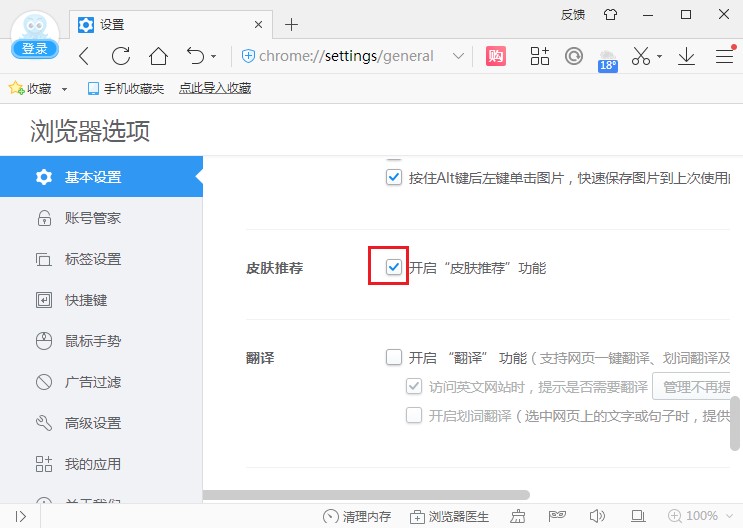Click the 100% zoom control
Viewport: 743px width, 528px height.
693,516
